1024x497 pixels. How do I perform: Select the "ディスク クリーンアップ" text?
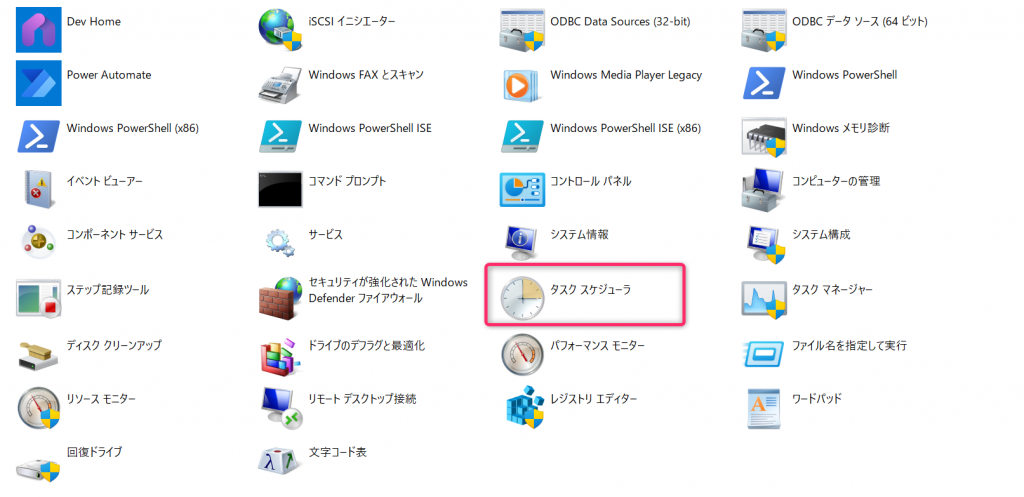pyautogui.click(x=114, y=344)
